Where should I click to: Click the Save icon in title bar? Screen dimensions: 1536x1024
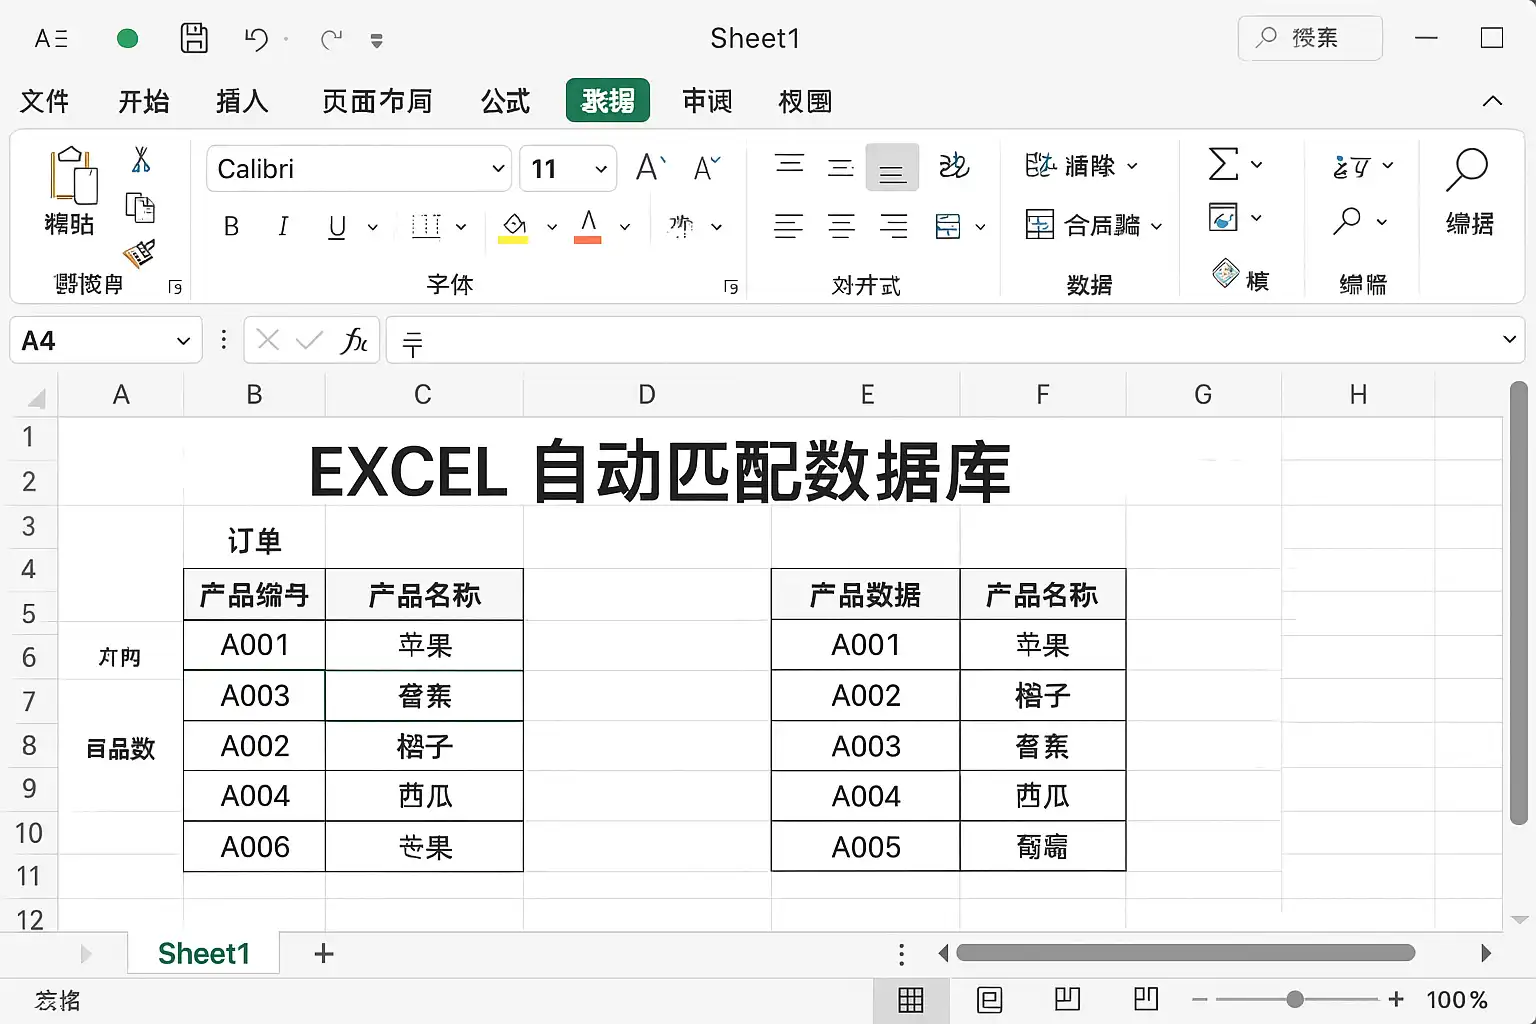tap(194, 38)
